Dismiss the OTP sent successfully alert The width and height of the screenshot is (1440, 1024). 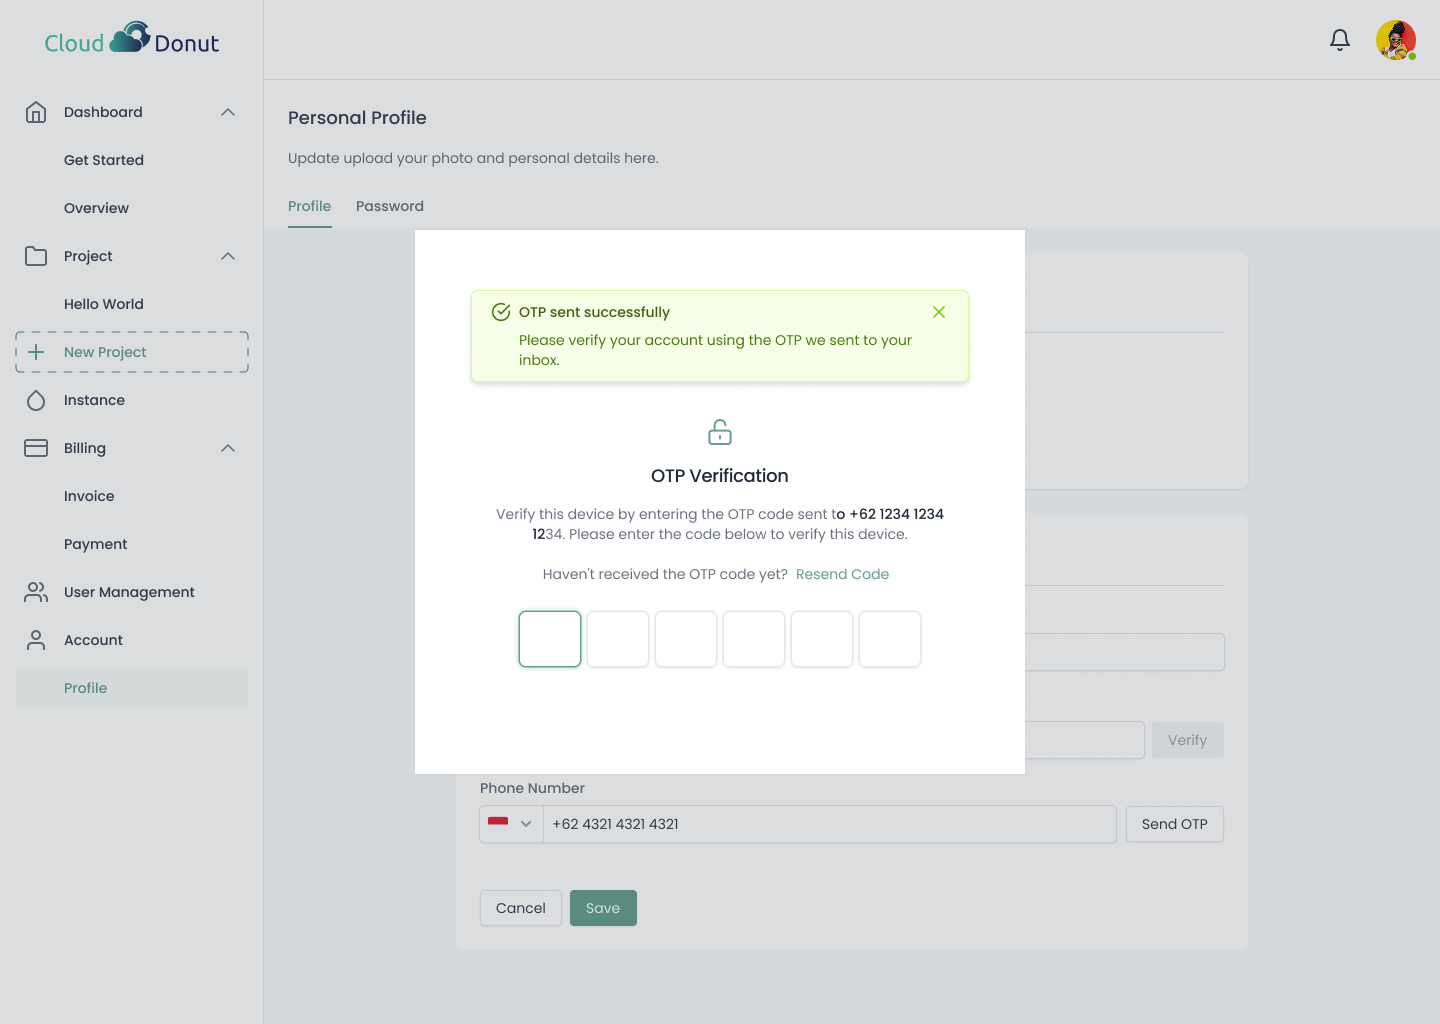click(938, 312)
